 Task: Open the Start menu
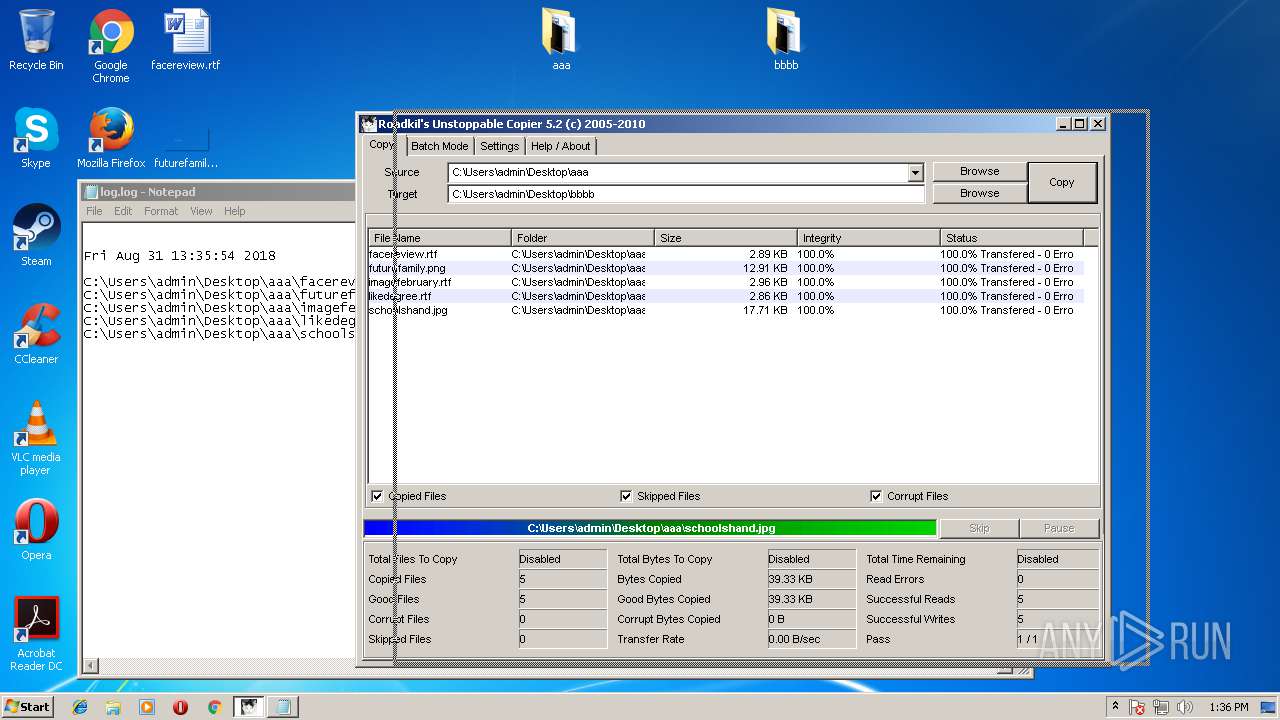tap(27, 707)
